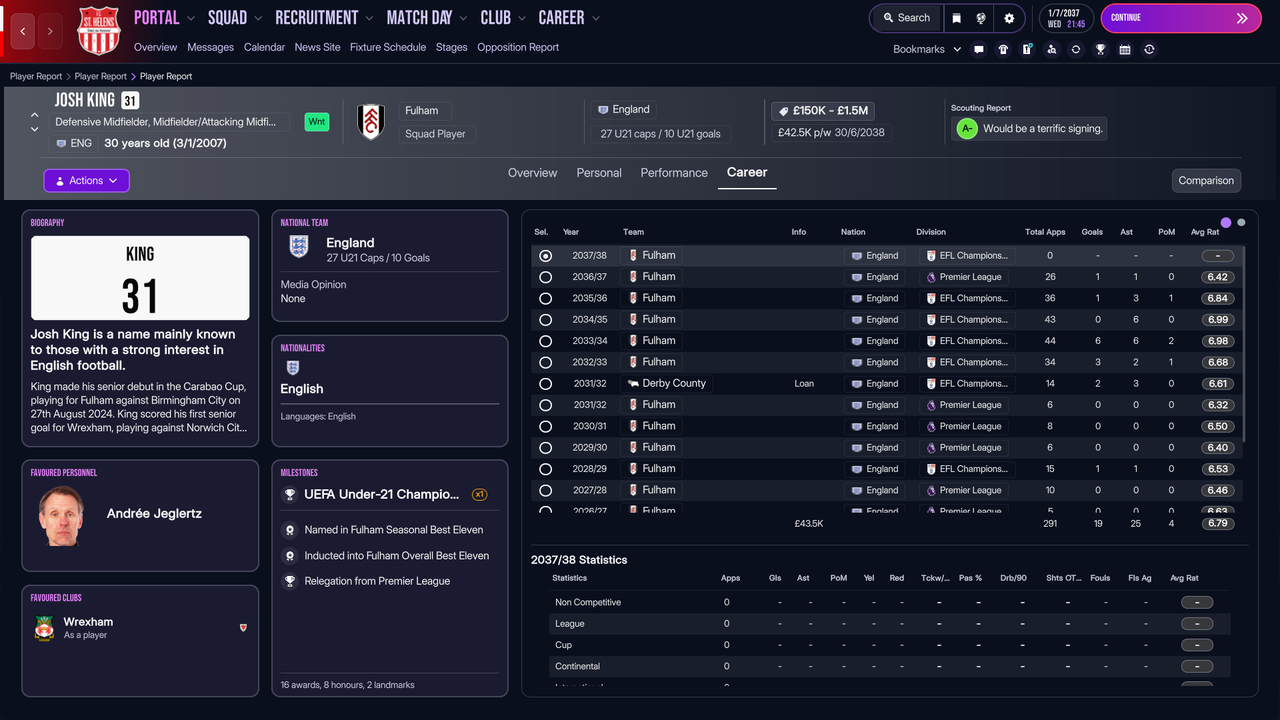Click the grey page indicator dot
The width and height of the screenshot is (1280, 720).
[1242, 222]
